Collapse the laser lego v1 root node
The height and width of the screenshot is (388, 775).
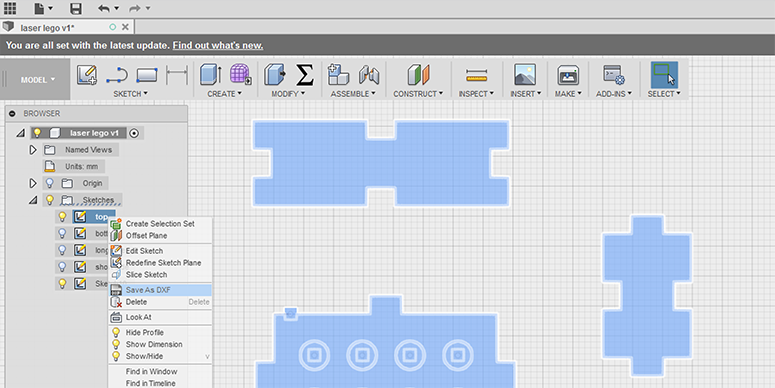pyautogui.click(x=20, y=133)
